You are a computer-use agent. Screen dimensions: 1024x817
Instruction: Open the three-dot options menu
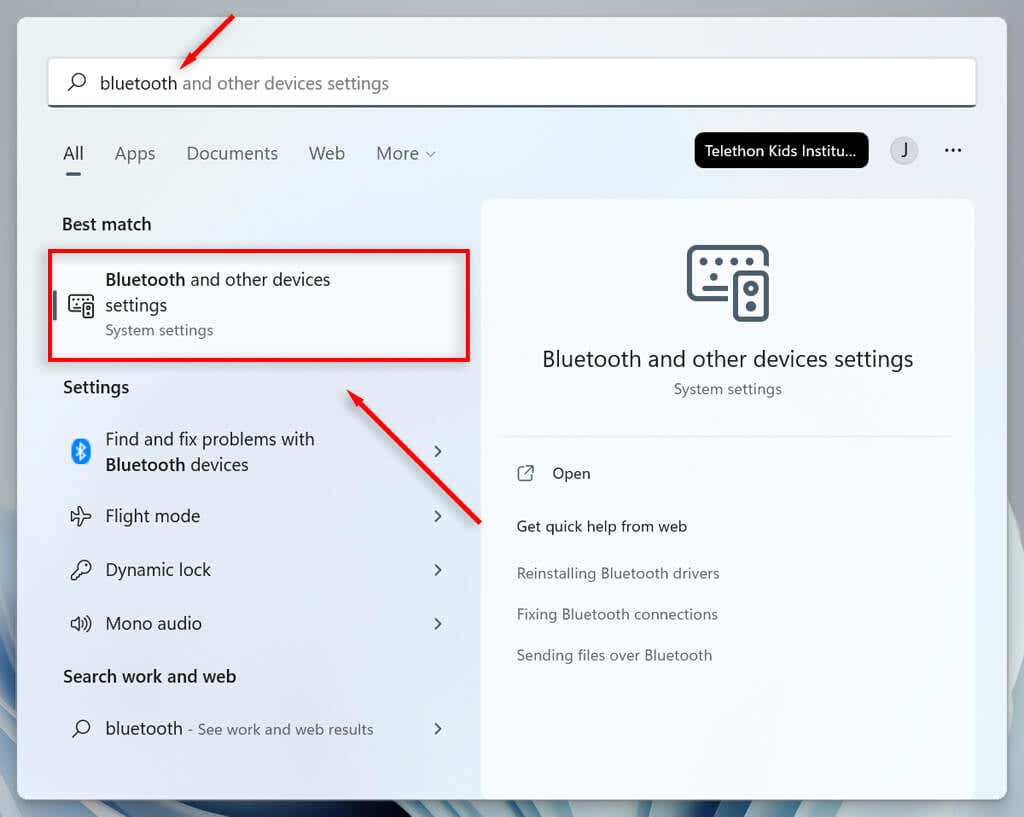(x=952, y=151)
